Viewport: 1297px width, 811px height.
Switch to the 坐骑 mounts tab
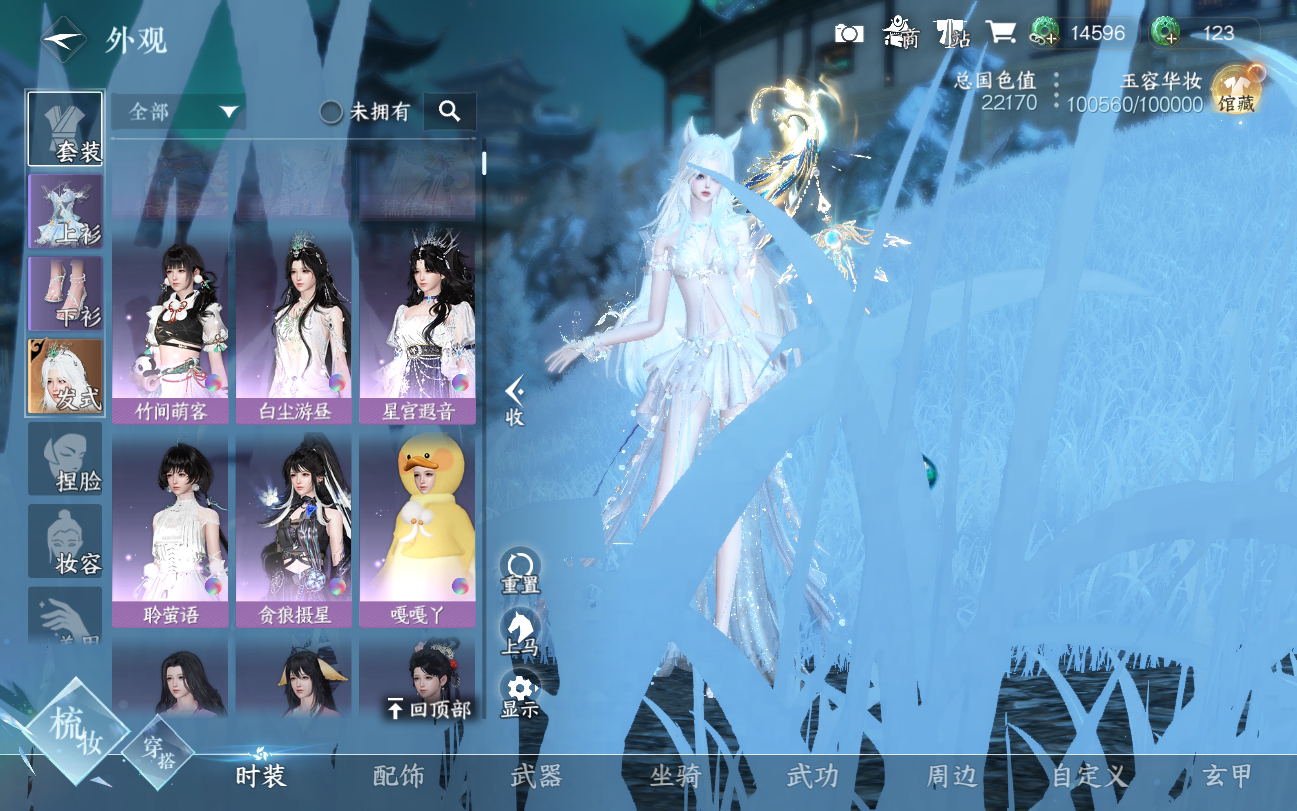(675, 776)
